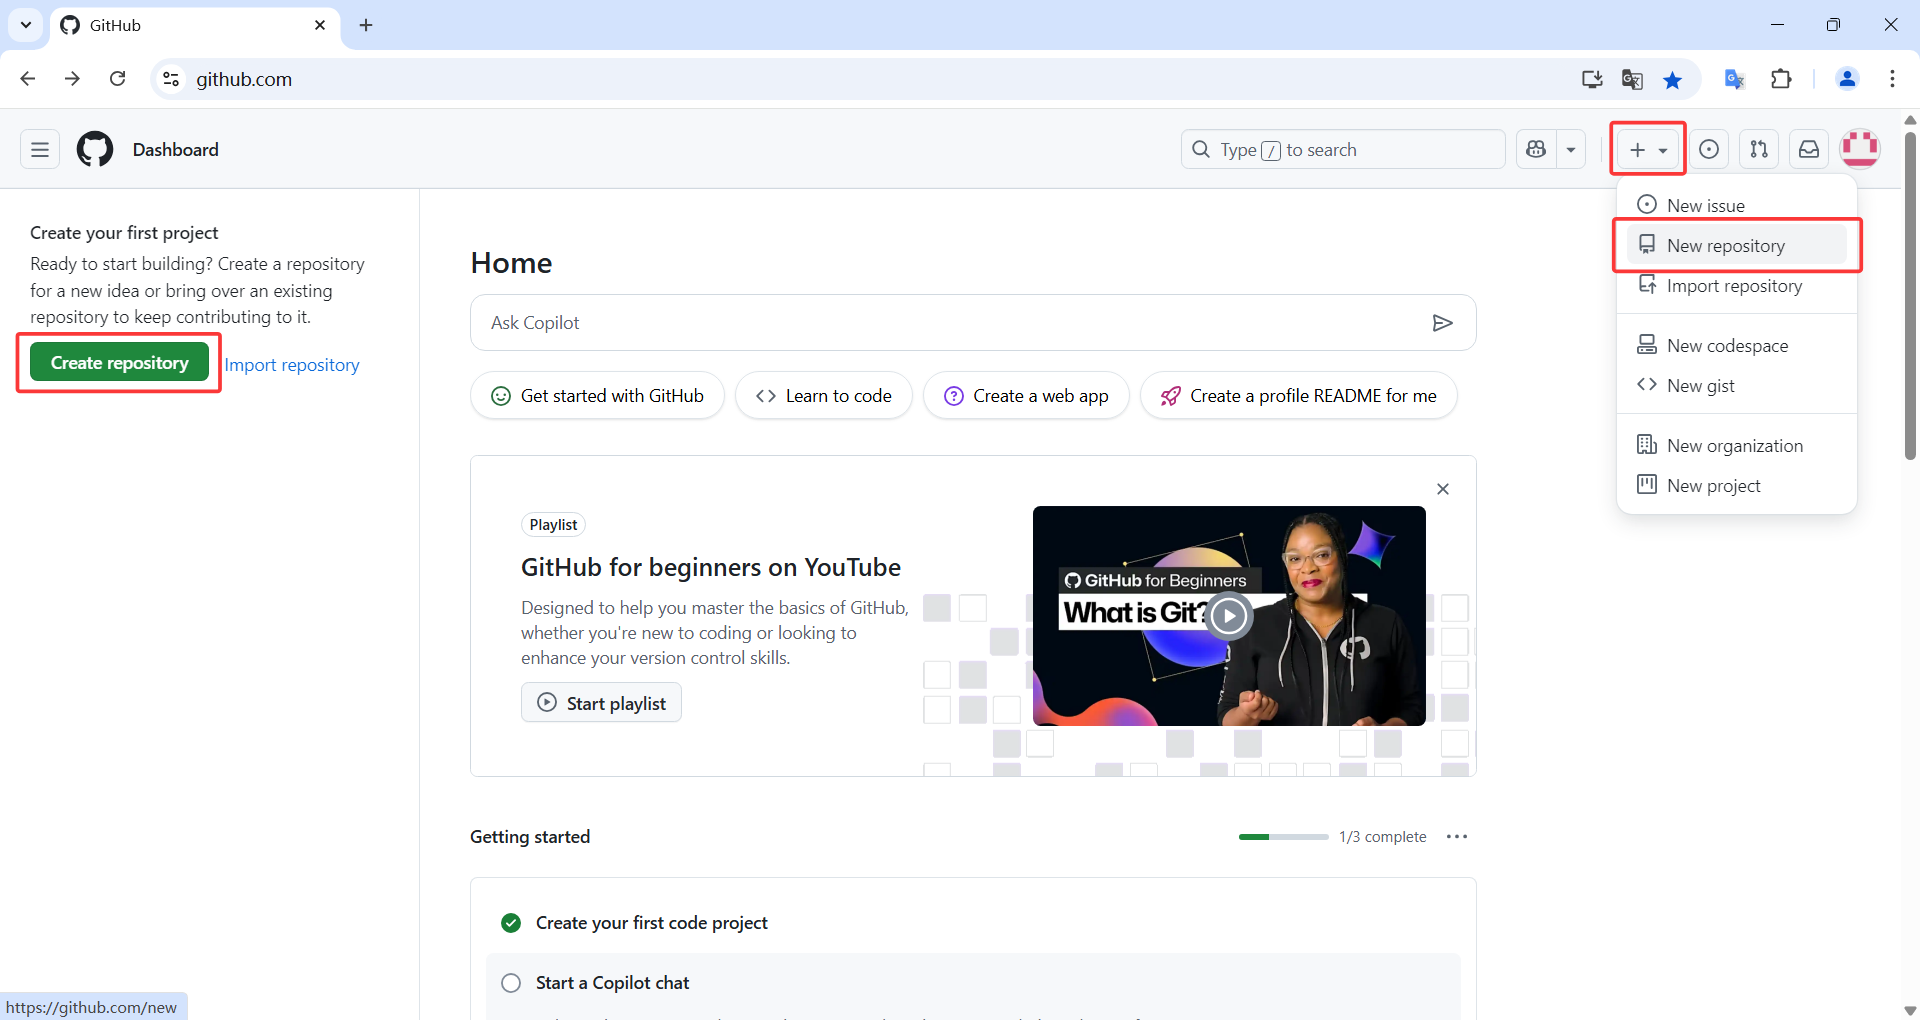This screenshot has height=1020, width=1920.
Task: Click the Playlist label badge
Action: [553, 525]
